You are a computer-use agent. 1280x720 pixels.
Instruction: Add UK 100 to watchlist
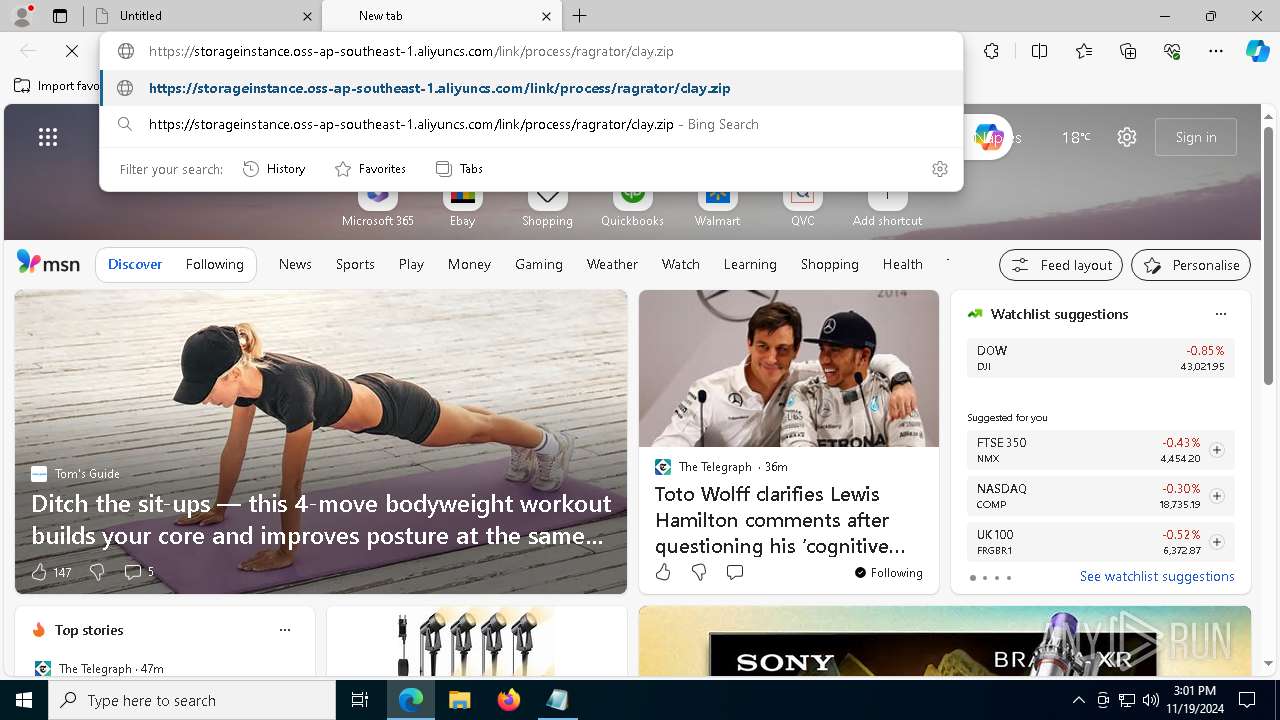click(x=1216, y=542)
